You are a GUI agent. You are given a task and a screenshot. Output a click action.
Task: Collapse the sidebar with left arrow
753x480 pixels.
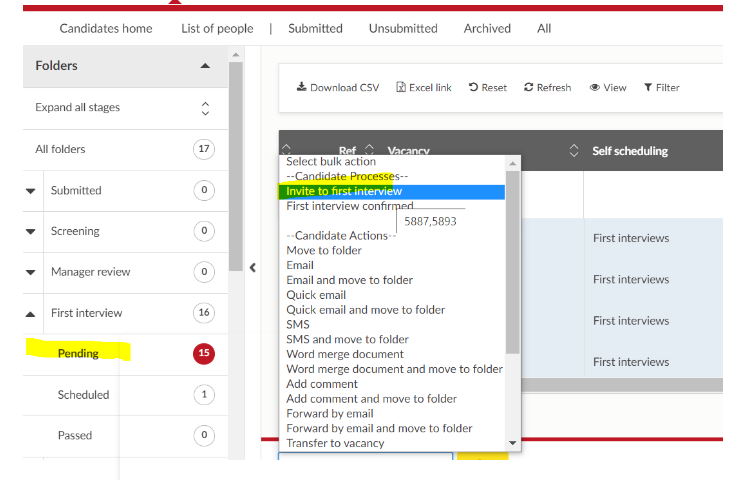[x=253, y=267]
